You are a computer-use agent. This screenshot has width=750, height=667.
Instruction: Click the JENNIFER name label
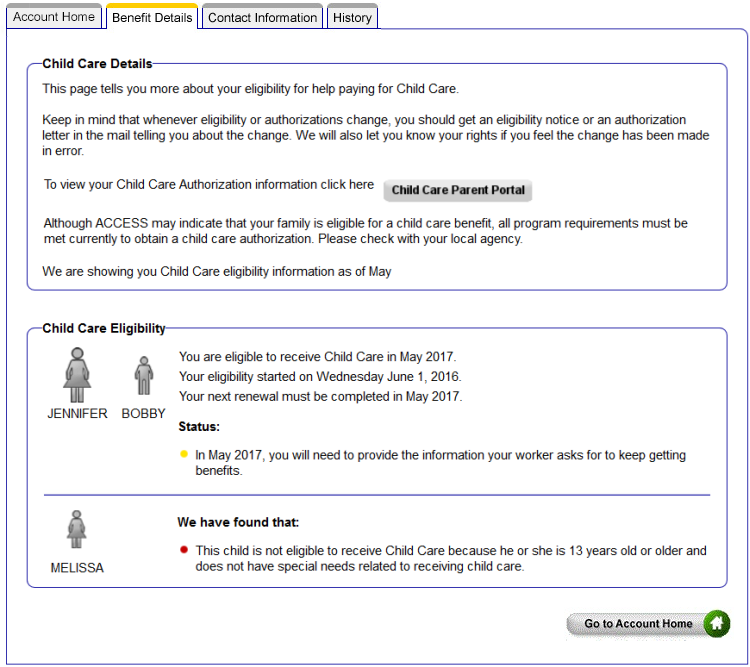[77, 413]
